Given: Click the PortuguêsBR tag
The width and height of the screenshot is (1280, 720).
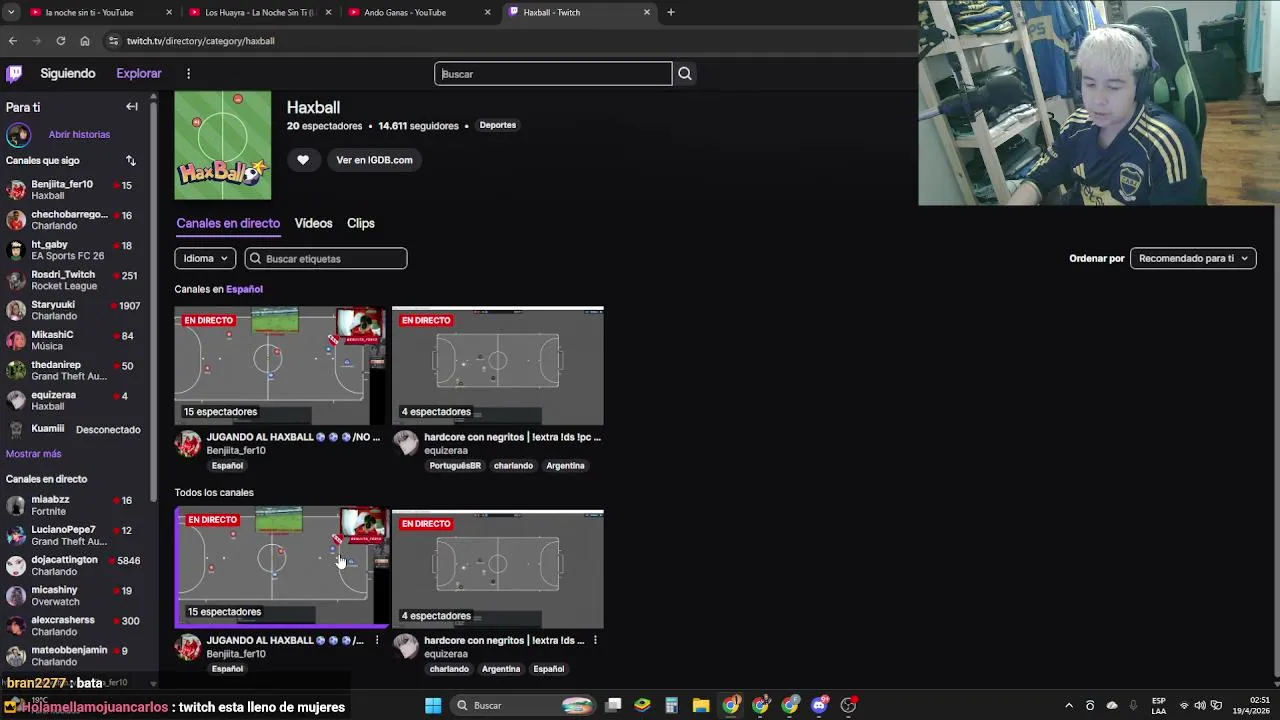Looking at the screenshot, I should pyautogui.click(x=455, y=466).
